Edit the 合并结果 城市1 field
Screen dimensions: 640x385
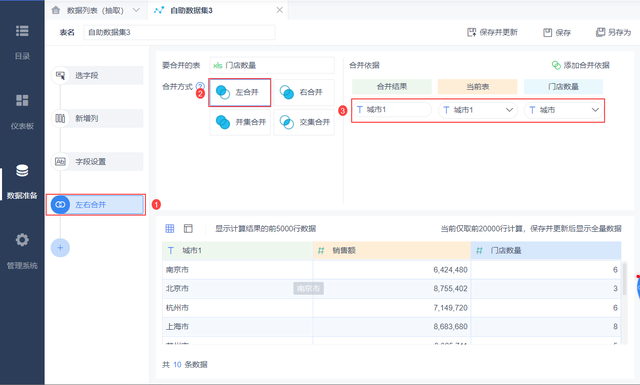pyautogui.click(x=392, y=110)
